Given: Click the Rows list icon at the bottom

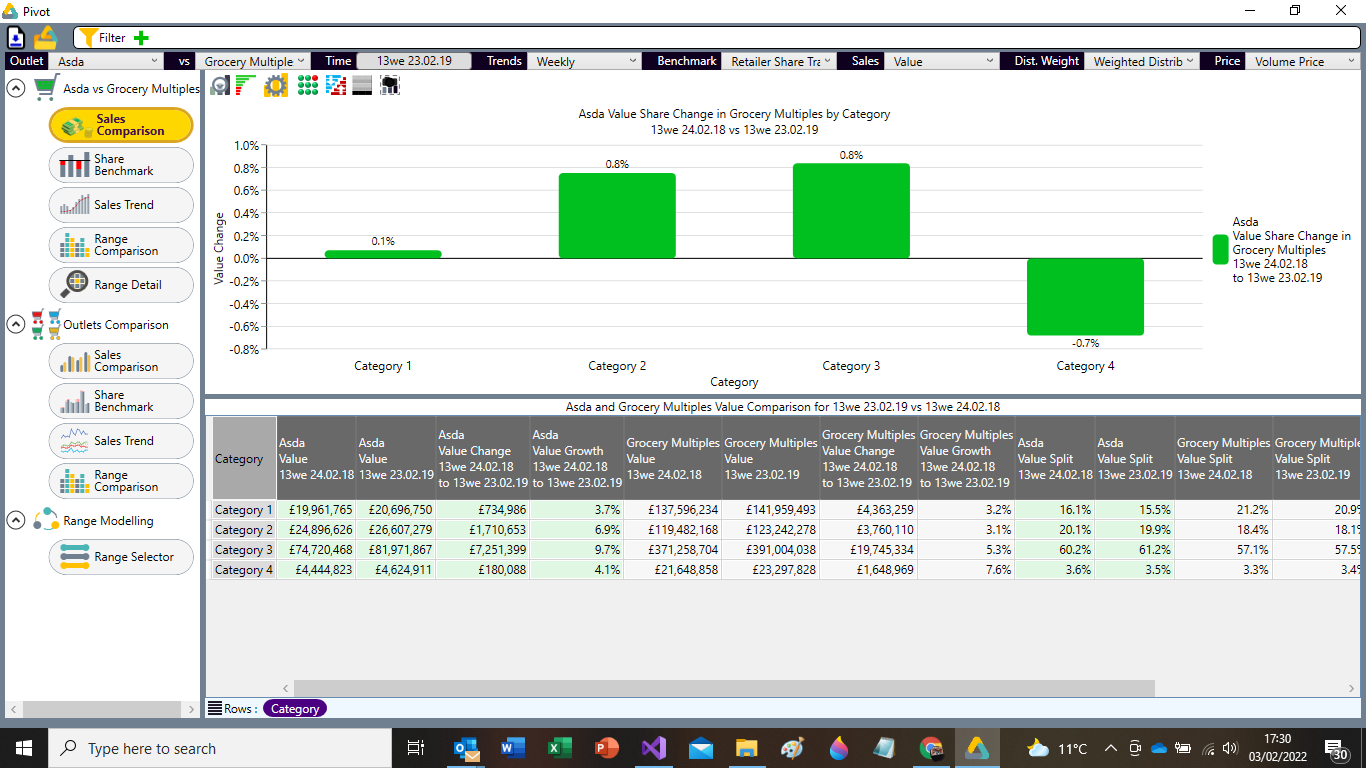Looking at the screenshot, I should click(x=214, y=708).
